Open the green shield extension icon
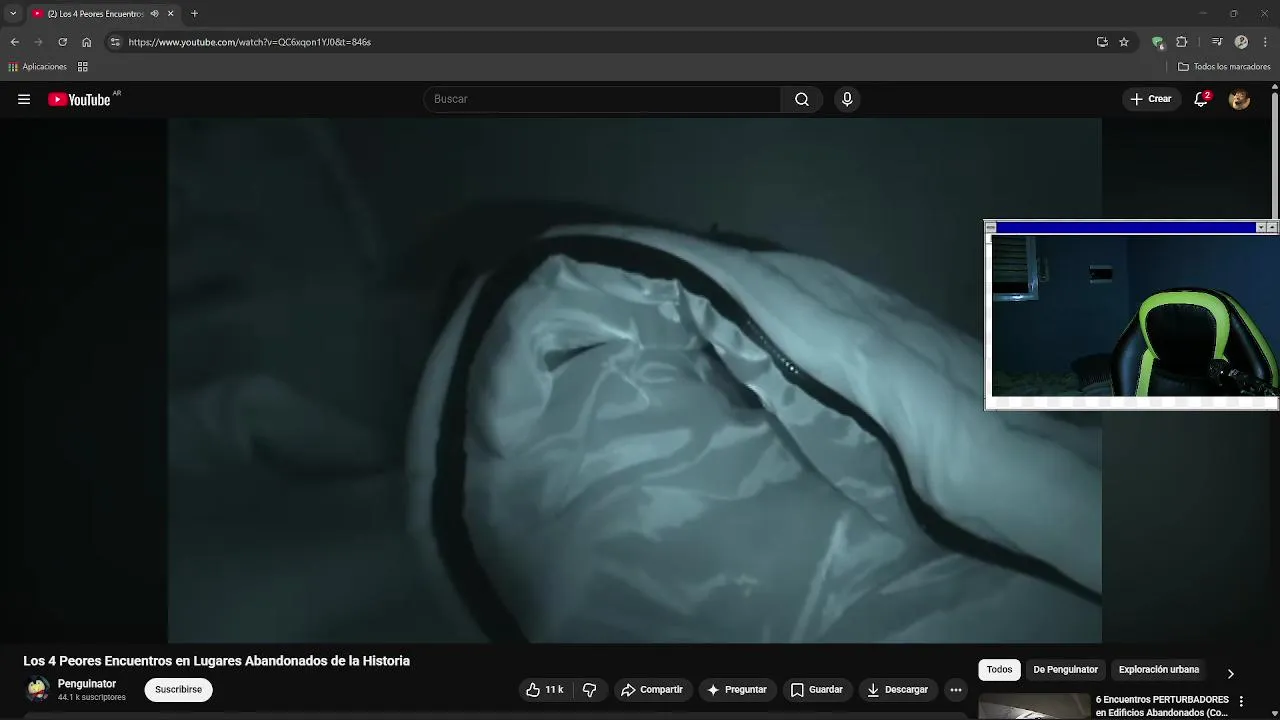This screenshot has height=720, width=1280. [x=1158, y=42]
